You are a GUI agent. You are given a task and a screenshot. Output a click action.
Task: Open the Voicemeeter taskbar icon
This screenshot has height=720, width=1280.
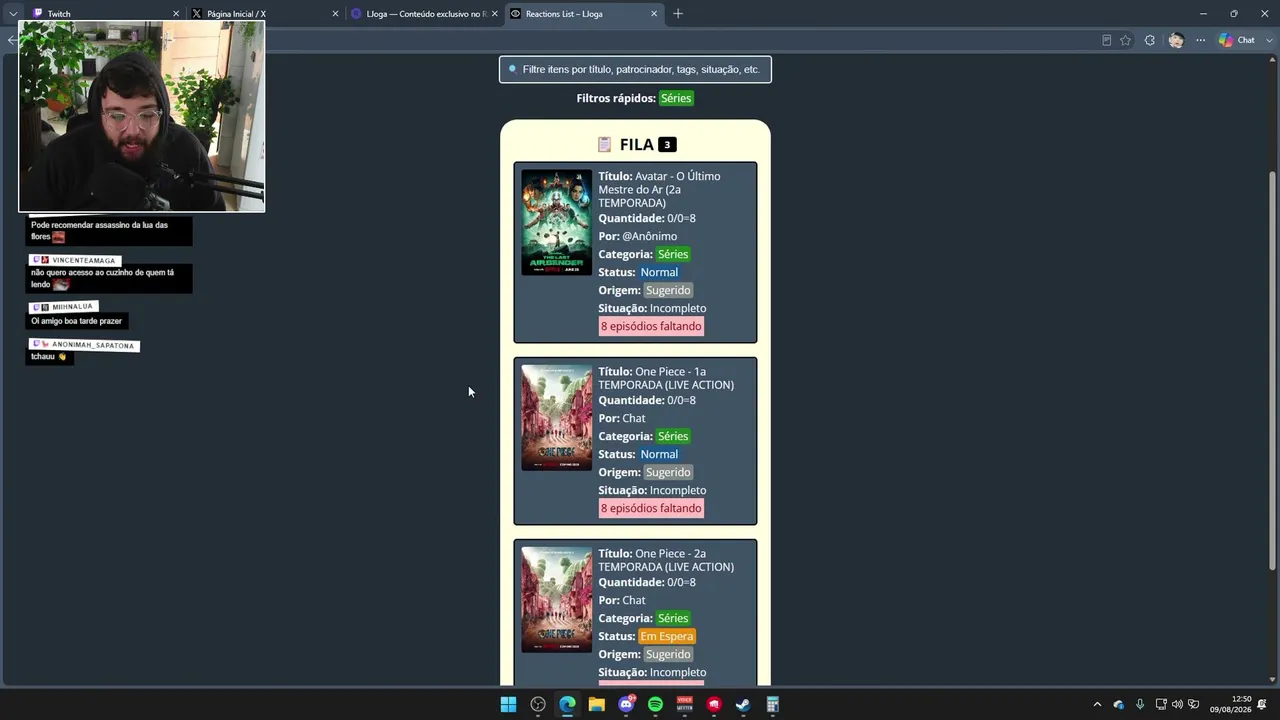pos(685,704)
